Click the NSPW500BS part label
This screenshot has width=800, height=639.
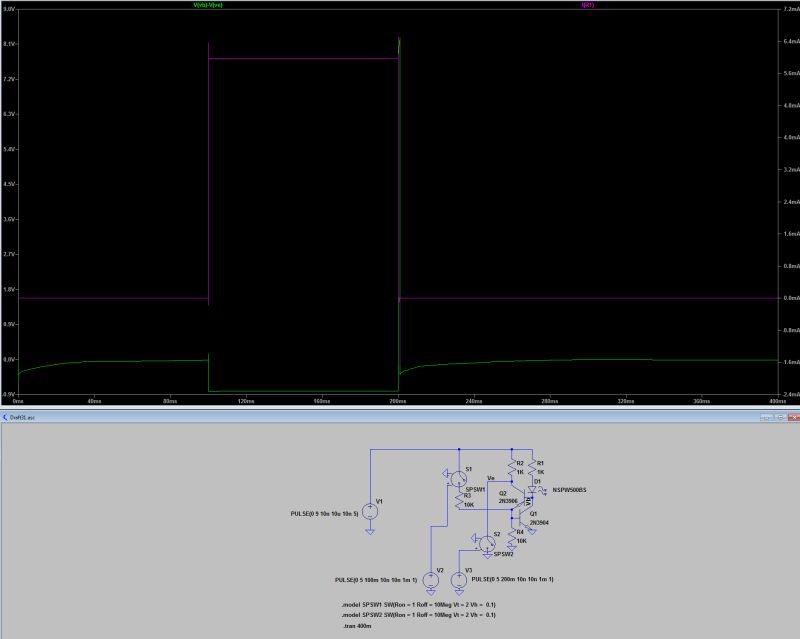pos(569,490)
